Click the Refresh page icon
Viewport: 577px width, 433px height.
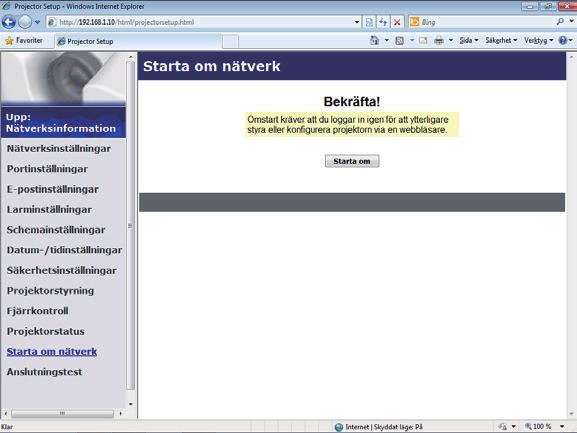(x=383, y=22)
